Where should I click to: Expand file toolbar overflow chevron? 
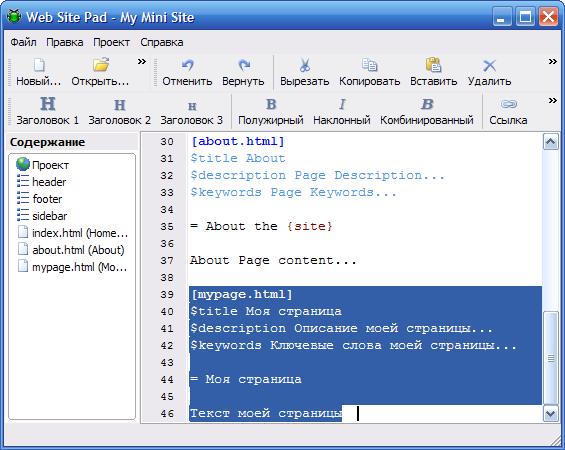click(142, 62)
